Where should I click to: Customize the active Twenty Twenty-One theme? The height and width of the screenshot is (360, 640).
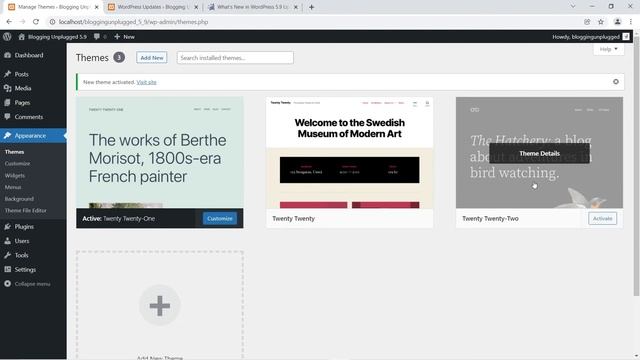pos(220,218)
